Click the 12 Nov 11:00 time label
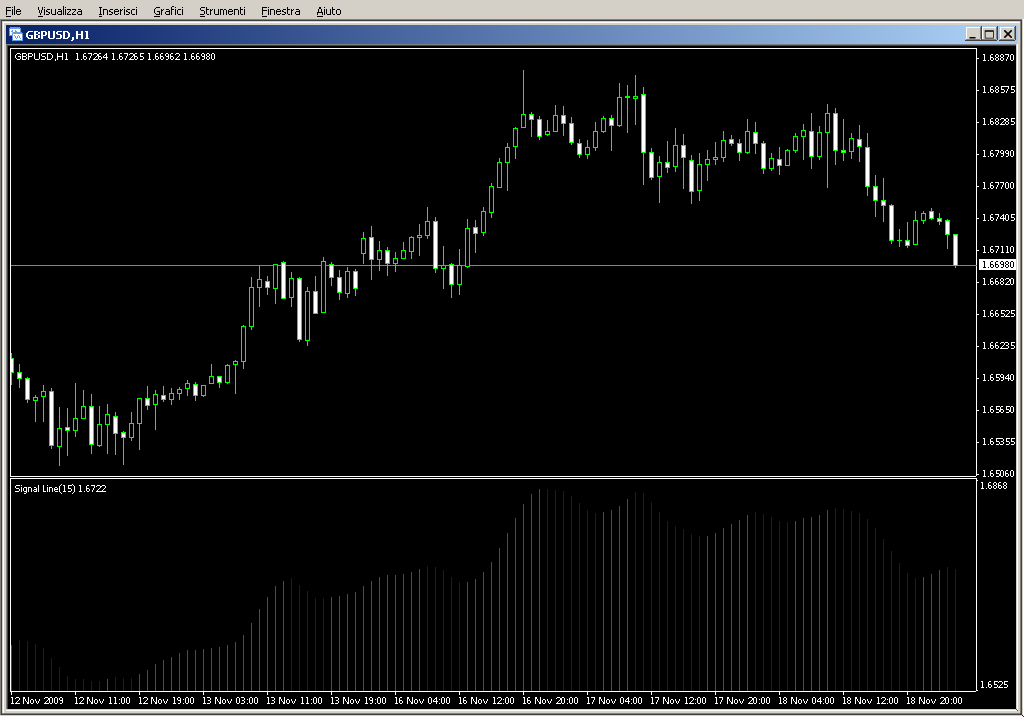This screenshot has width=1024, height=717. point(102,701)
